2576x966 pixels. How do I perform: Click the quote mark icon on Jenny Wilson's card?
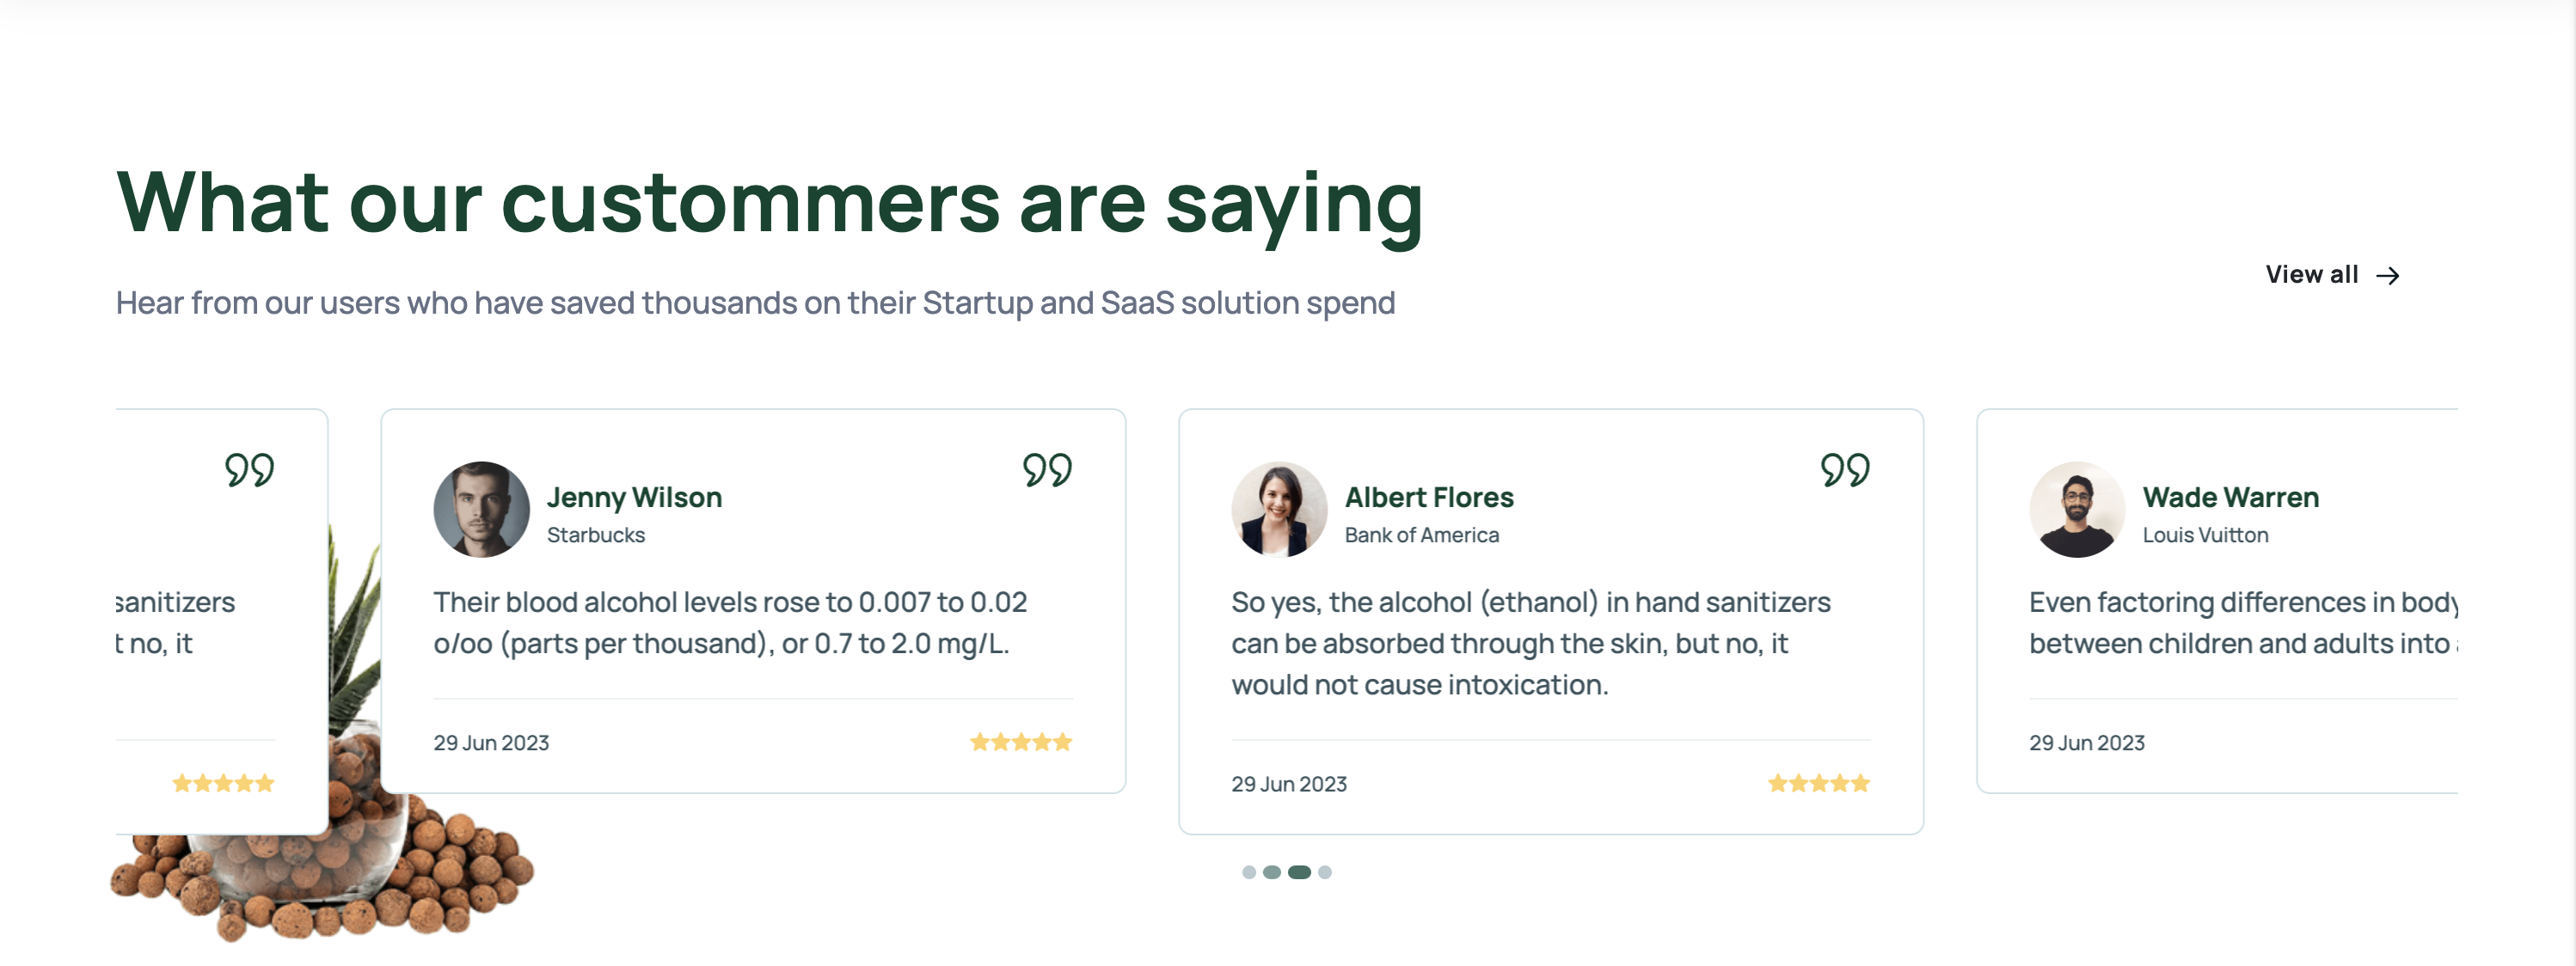pyautogui.click(x=1047, y=470)
